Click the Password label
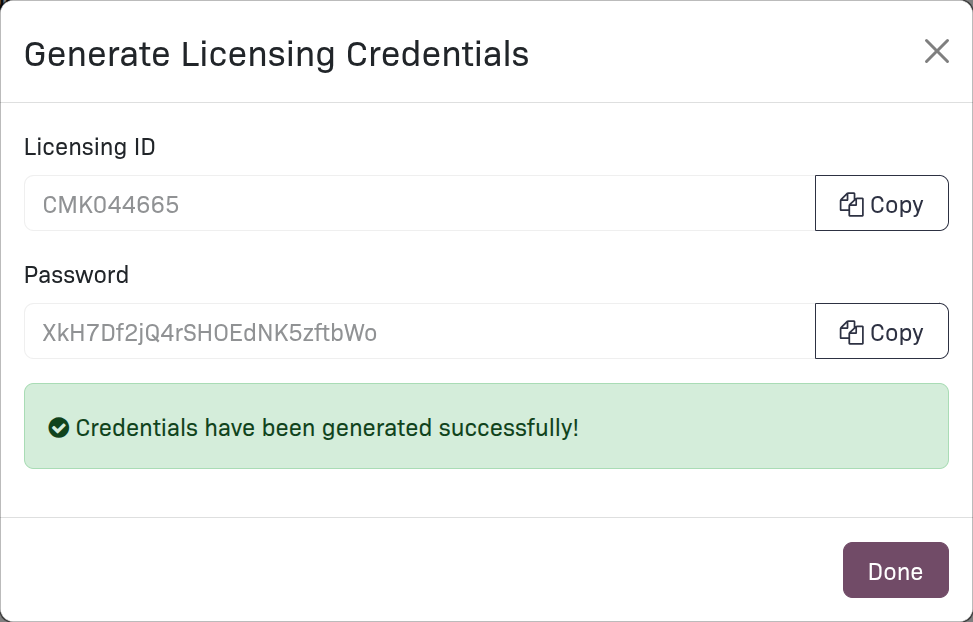973x622 pixels. 76,275
